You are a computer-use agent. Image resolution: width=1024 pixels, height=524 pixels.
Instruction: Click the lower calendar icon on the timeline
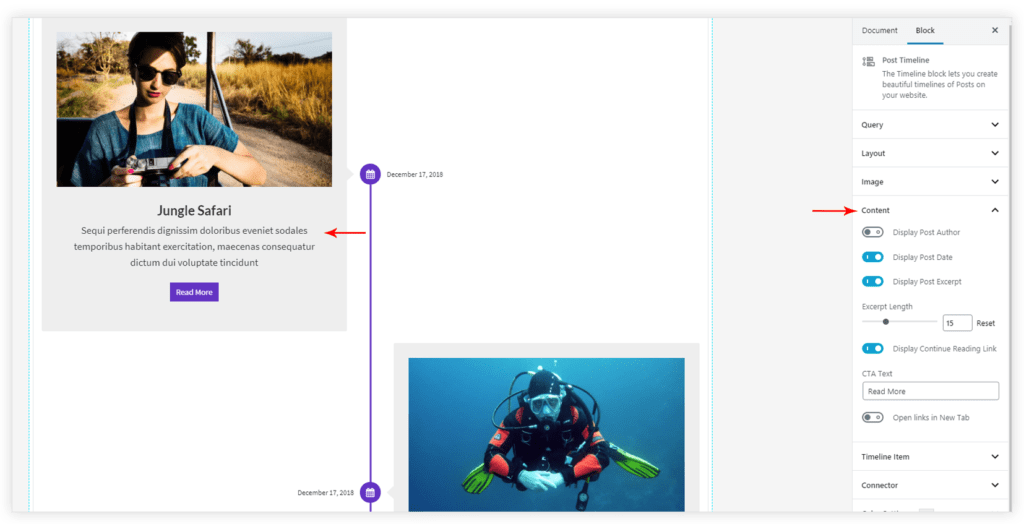(370, 492)
